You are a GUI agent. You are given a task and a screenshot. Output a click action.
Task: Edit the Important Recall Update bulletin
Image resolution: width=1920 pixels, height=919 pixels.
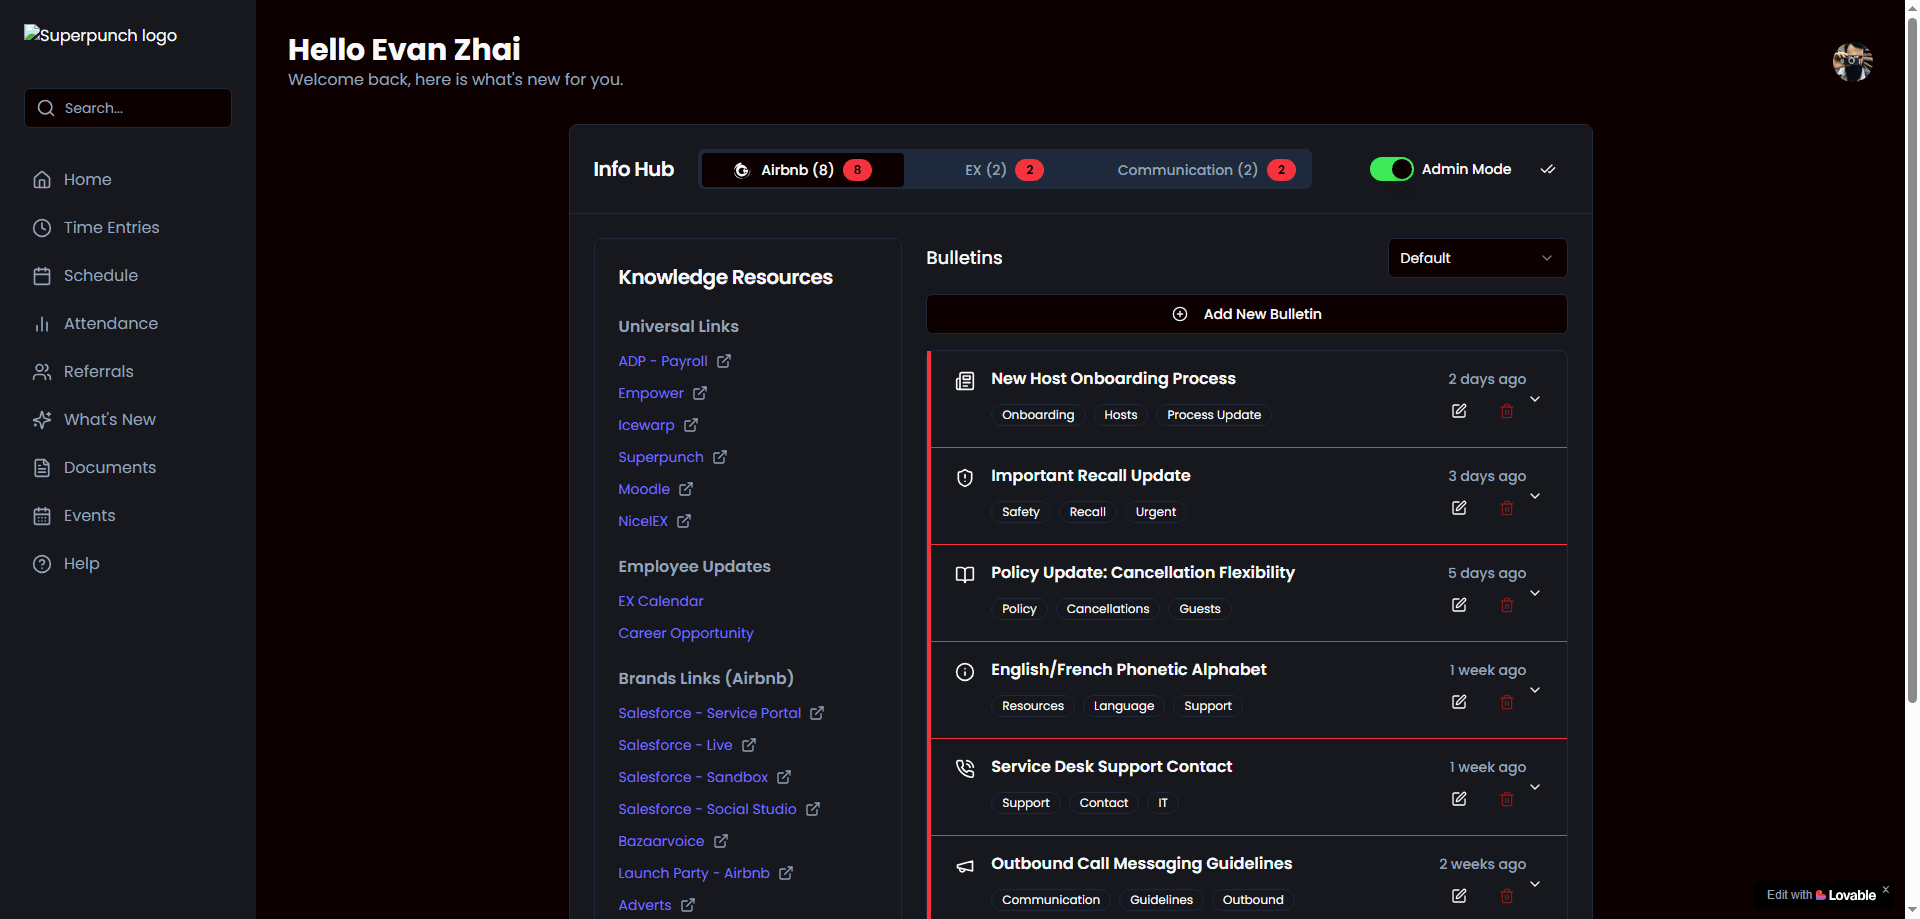pyautogui.click(x=1459, y=508)
